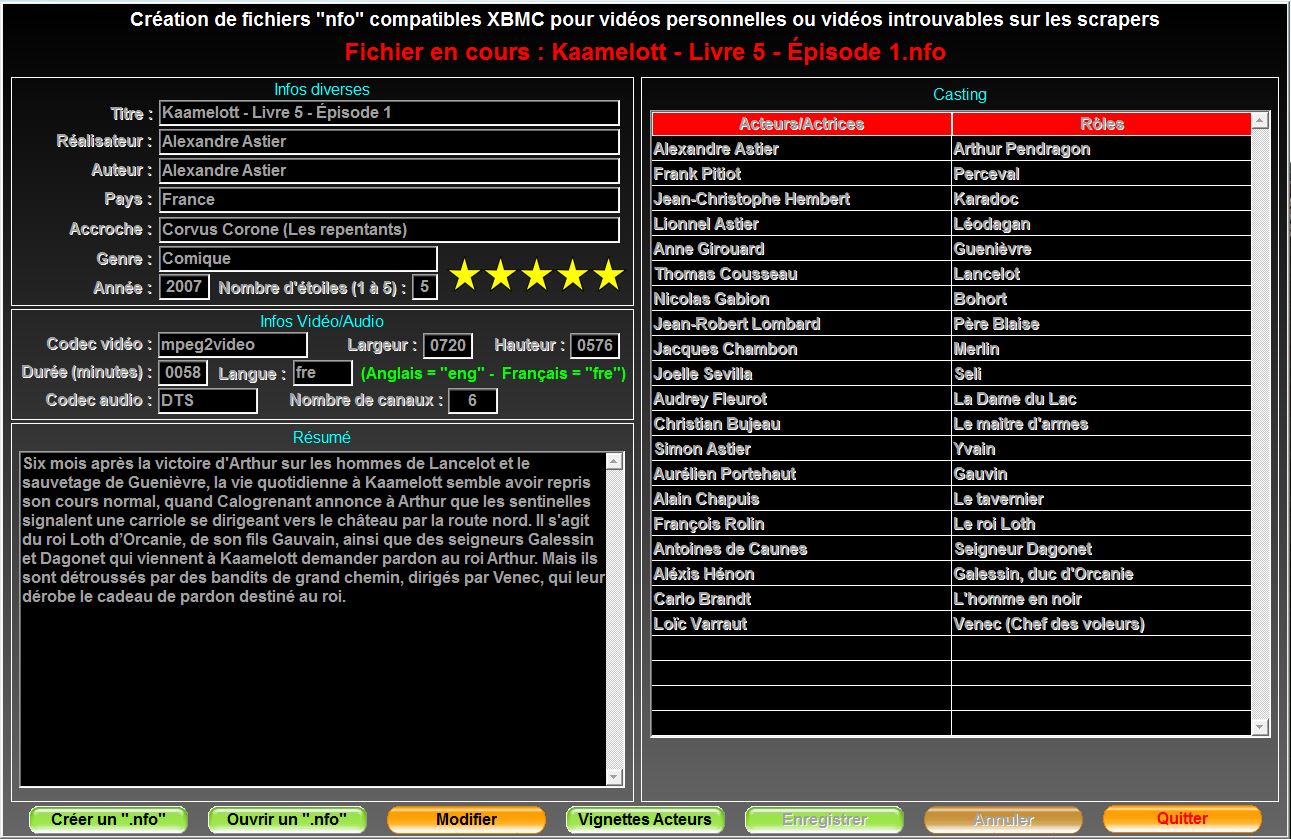Select actor cell Jacques Chambon

[x=801, y=349]
